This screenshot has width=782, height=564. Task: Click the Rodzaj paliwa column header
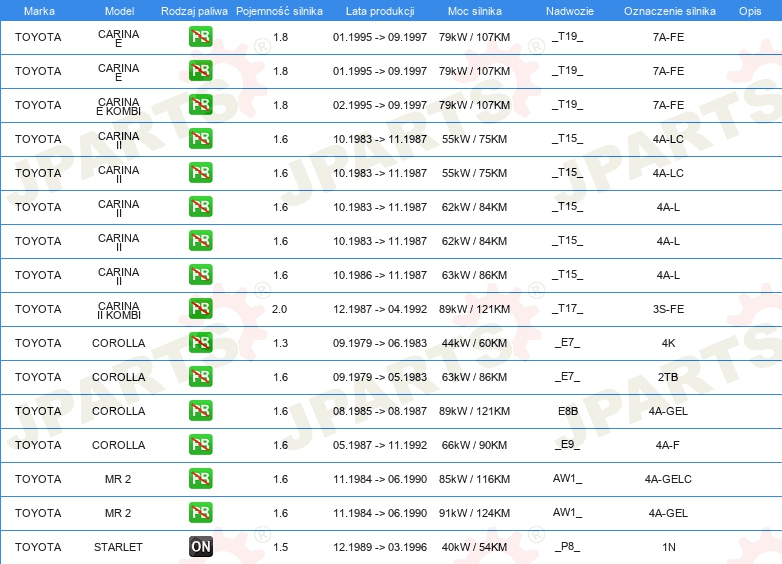pos(194,11)
